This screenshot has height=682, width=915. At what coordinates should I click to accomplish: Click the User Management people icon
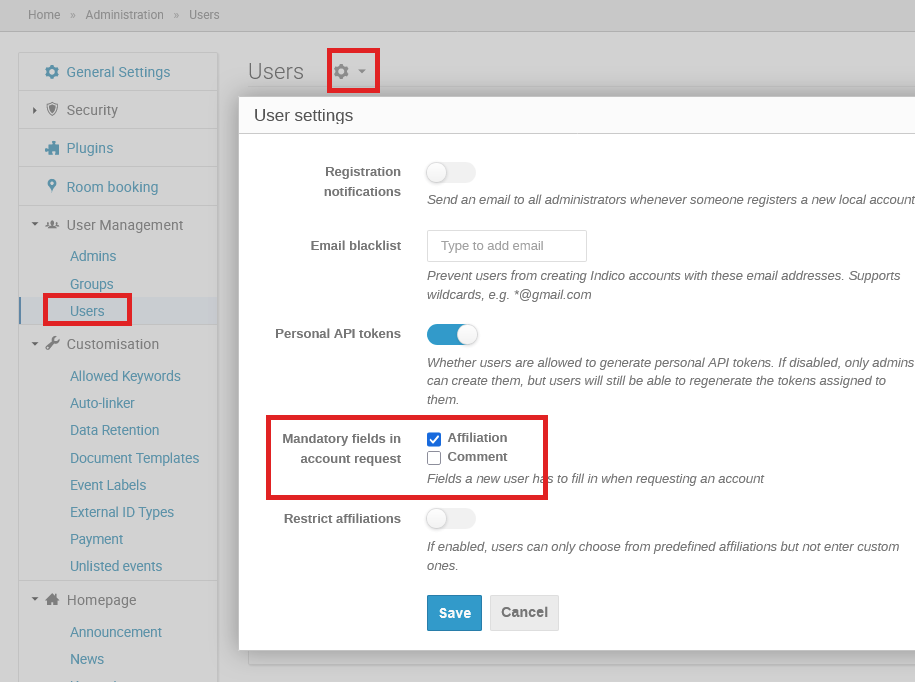[52, 225]
